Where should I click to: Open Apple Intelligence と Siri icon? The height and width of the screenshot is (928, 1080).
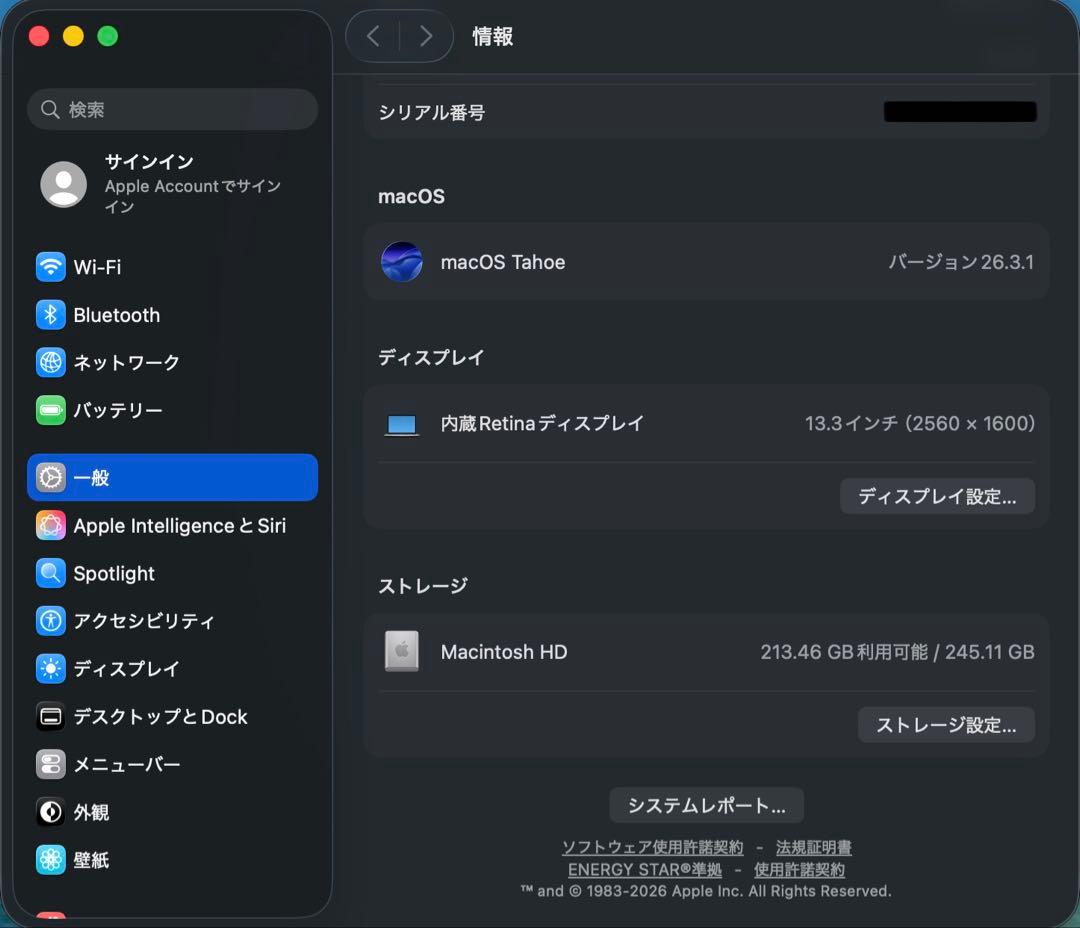(50, 526)
